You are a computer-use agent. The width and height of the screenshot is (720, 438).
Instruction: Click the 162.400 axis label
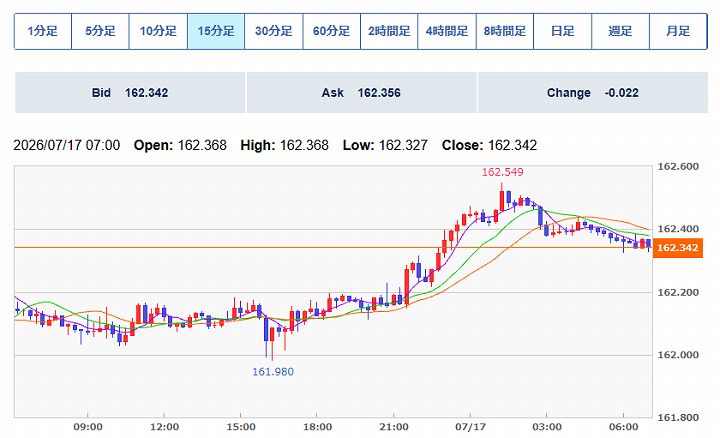678,229
